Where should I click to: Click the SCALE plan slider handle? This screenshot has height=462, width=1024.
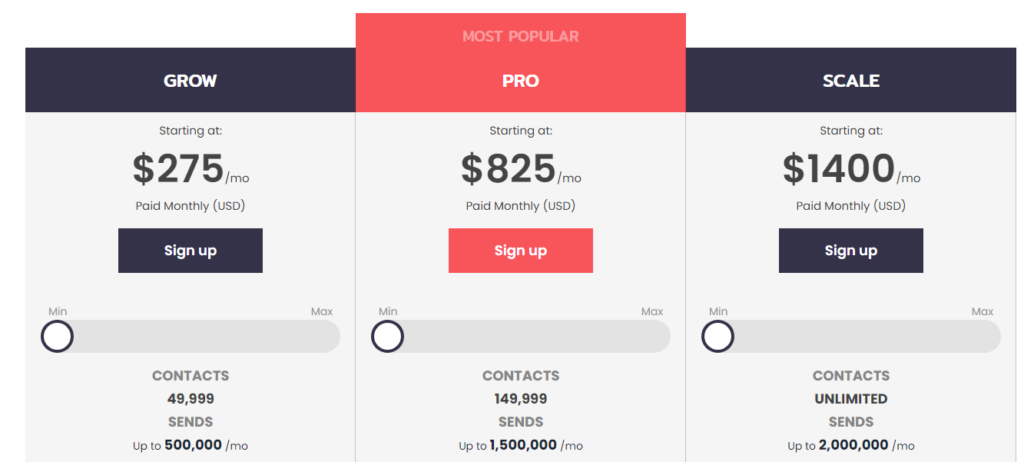[717, 337]
